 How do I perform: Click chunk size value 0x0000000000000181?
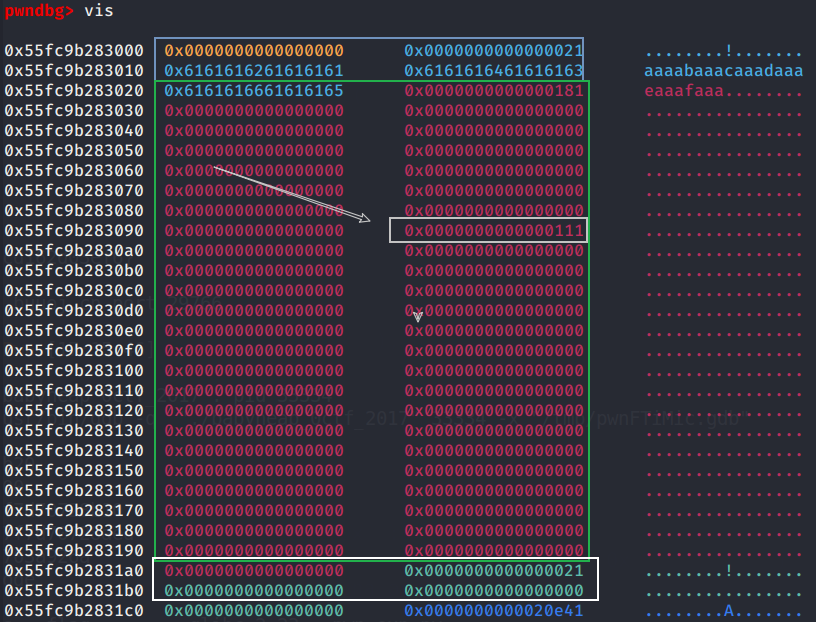coord(494,91)
